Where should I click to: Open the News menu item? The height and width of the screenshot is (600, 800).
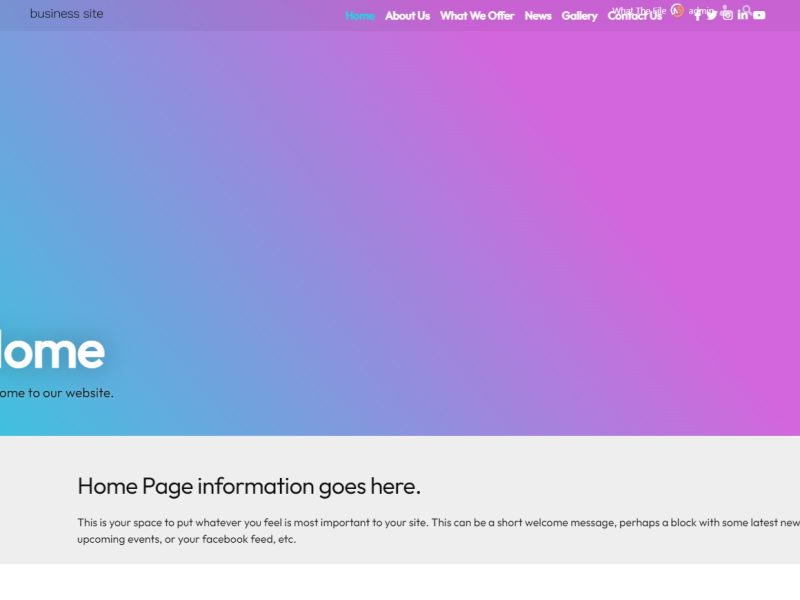click(537, 16)
